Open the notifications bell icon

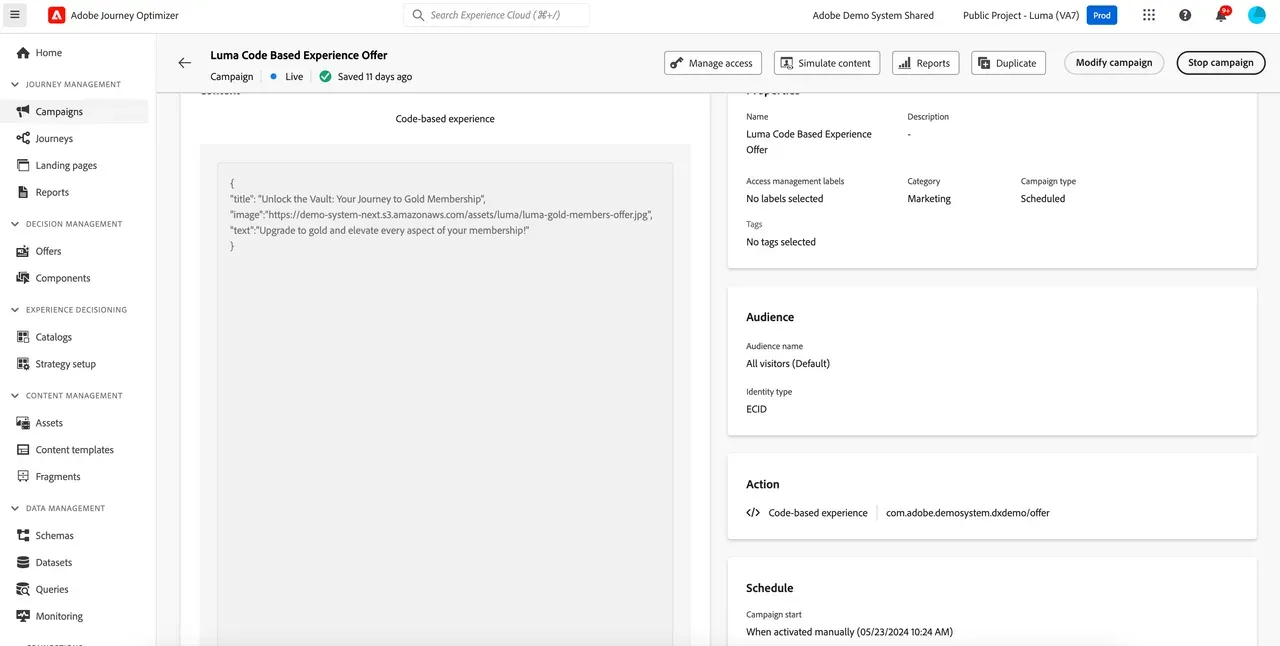(1221, 15)
